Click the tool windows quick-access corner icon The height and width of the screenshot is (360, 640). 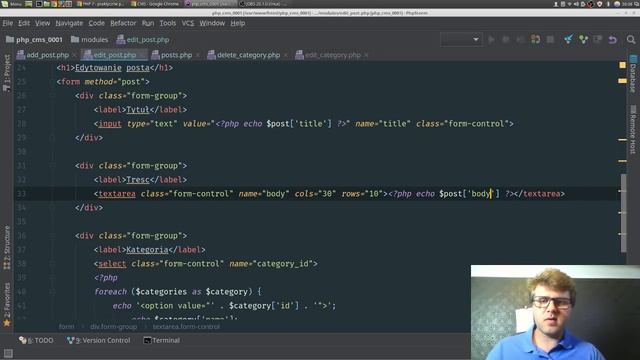pos(8,353)
